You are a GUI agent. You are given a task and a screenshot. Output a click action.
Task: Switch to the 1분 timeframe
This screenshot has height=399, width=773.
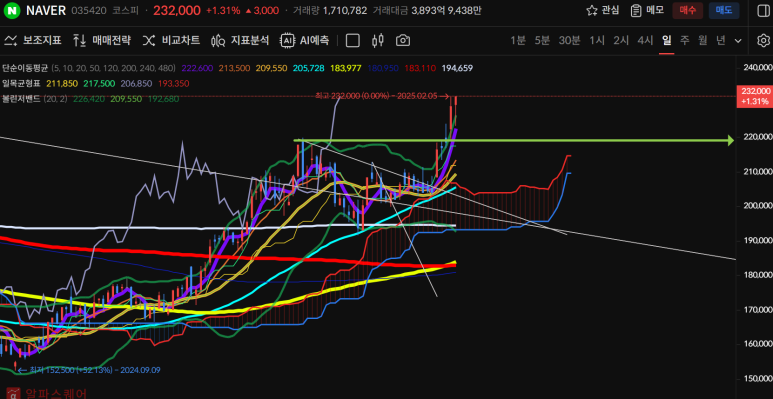[x=518, y=40]
